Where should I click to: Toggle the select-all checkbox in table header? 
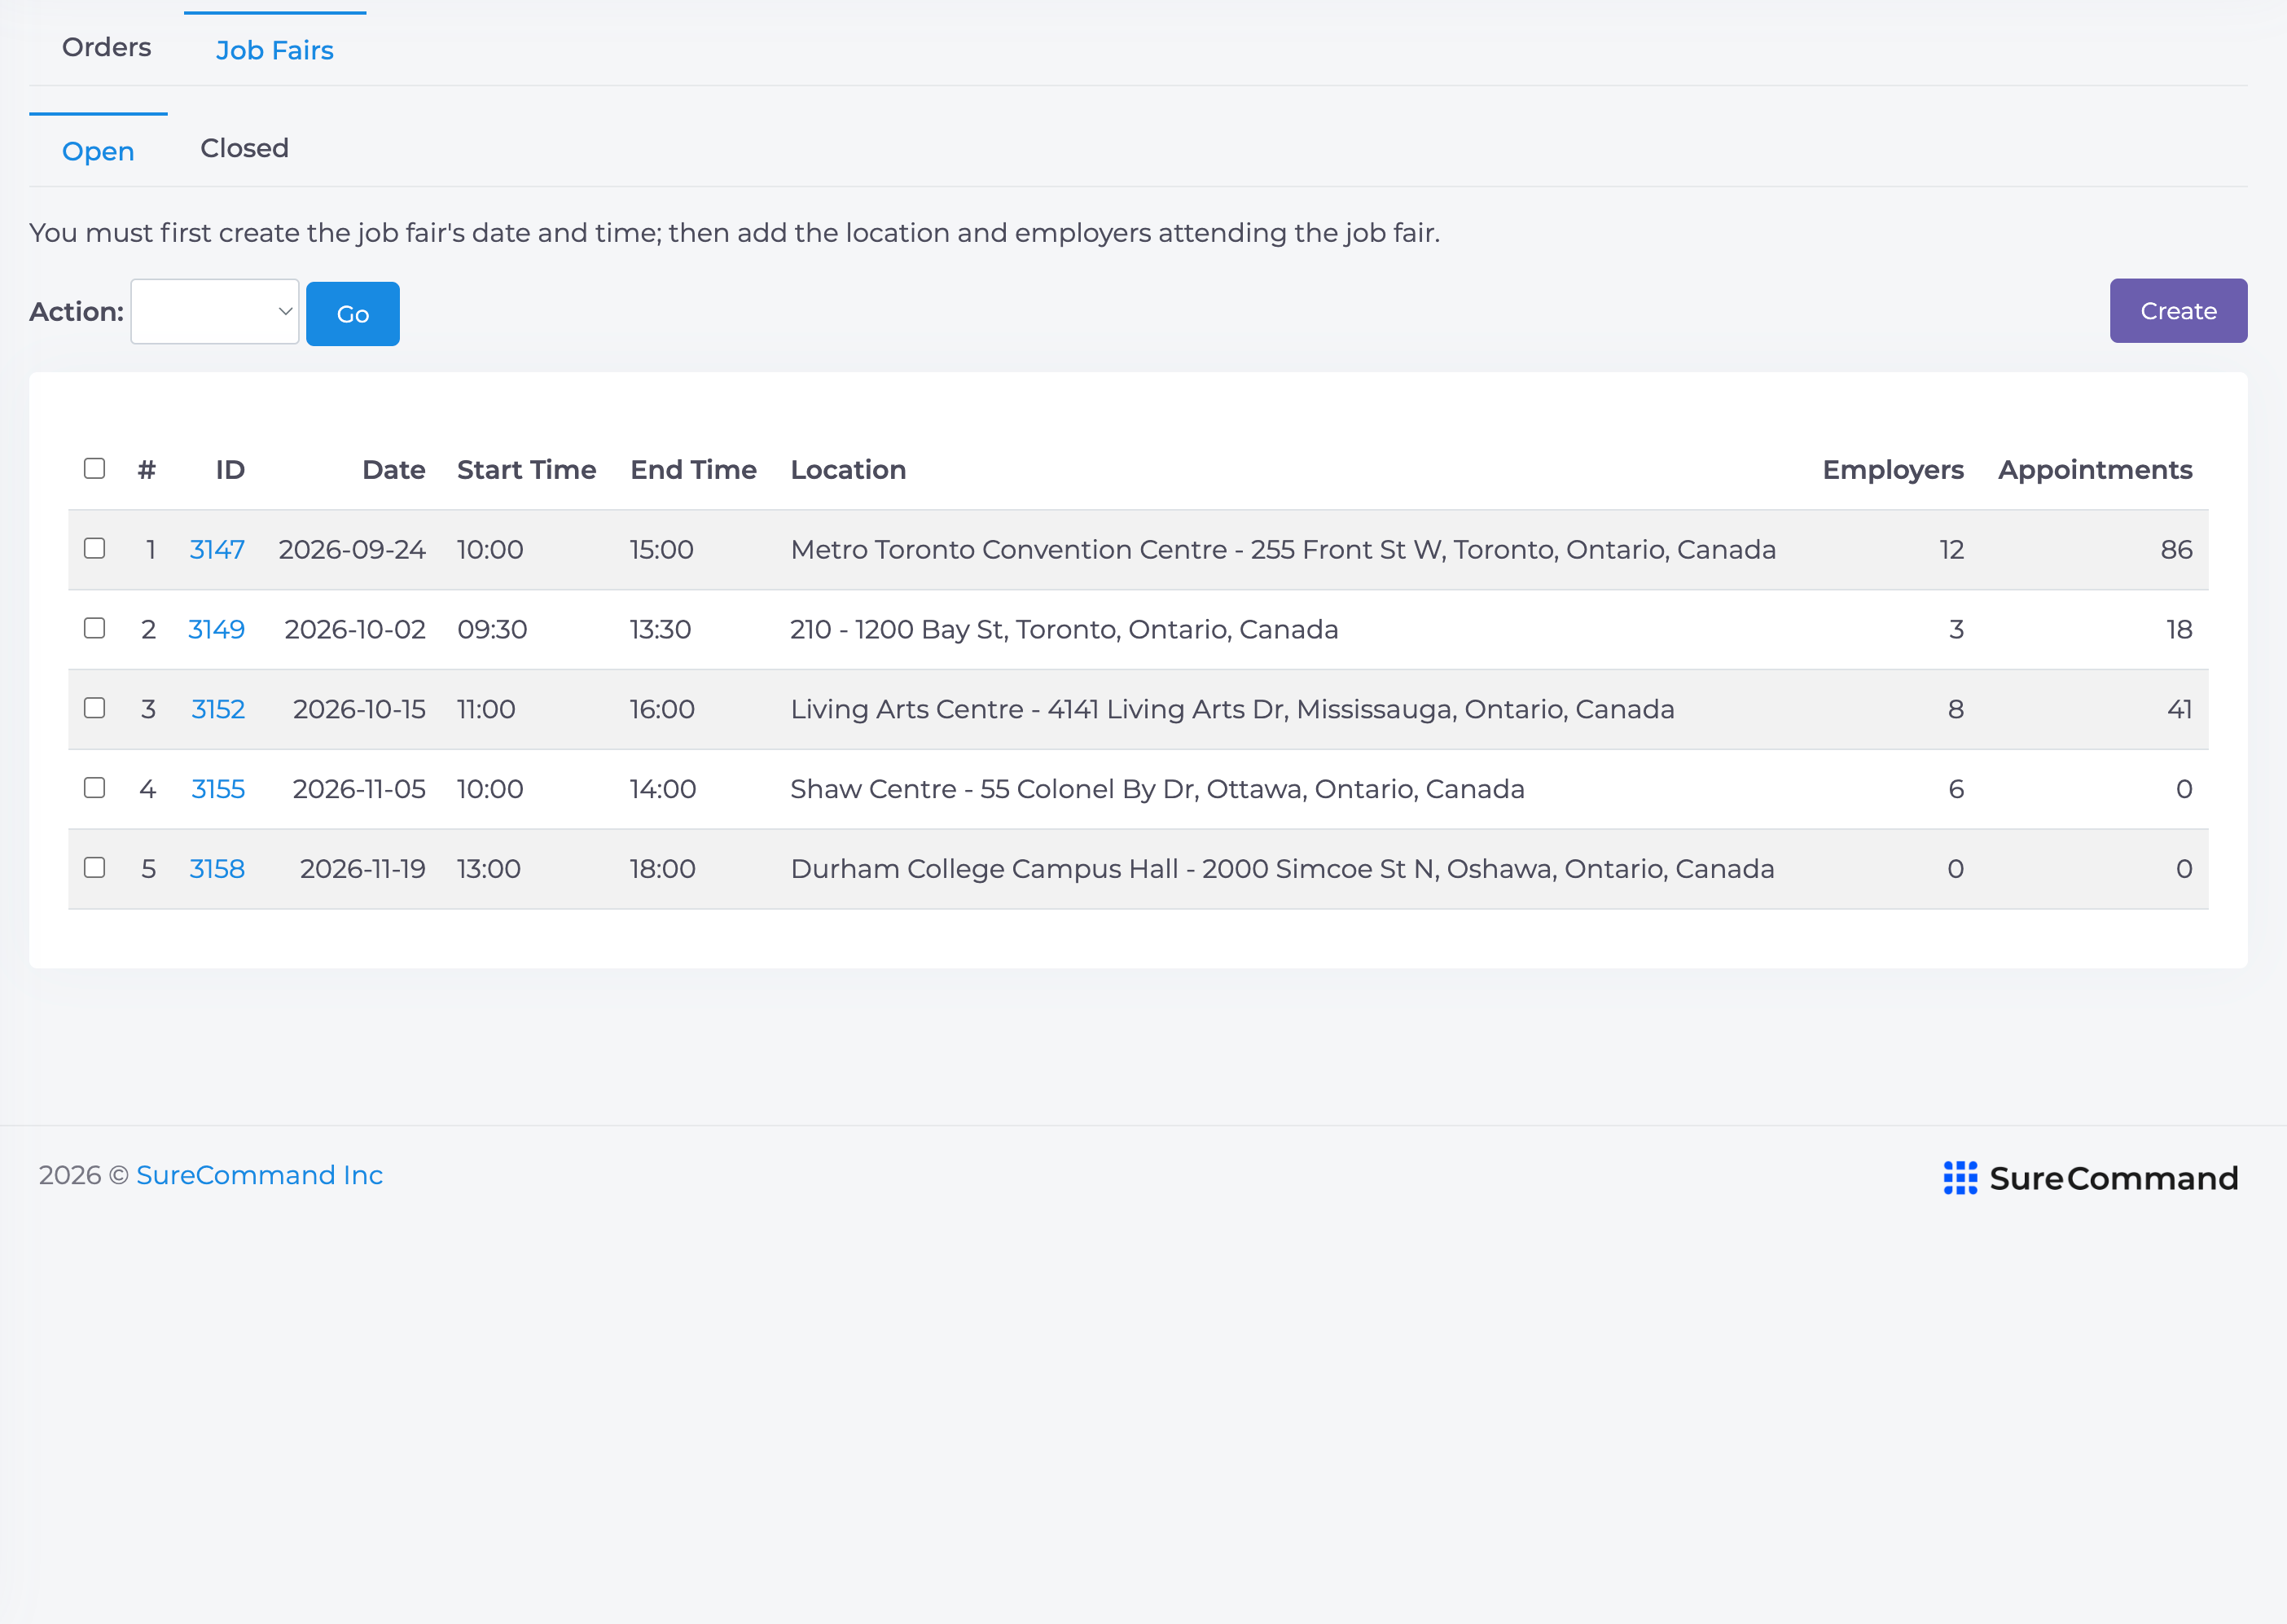[95, 468]
